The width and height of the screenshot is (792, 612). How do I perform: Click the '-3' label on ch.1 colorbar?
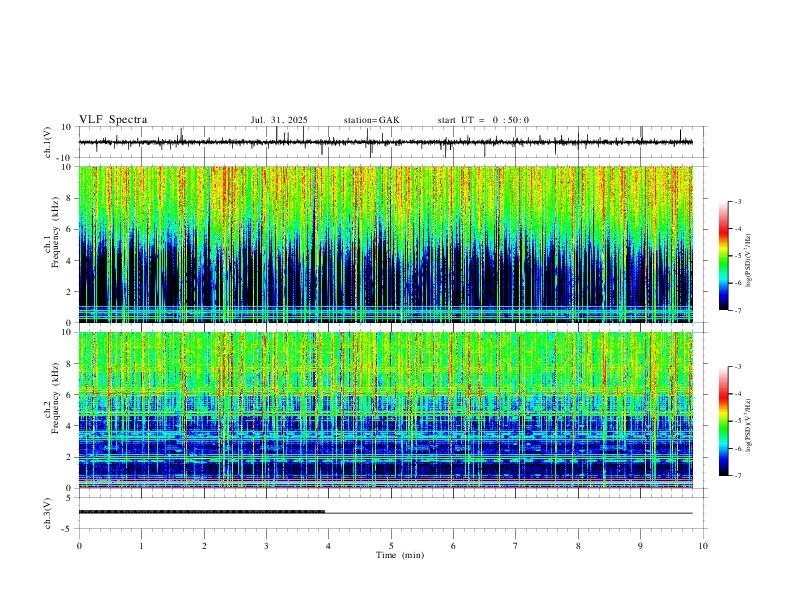point(737,201)
